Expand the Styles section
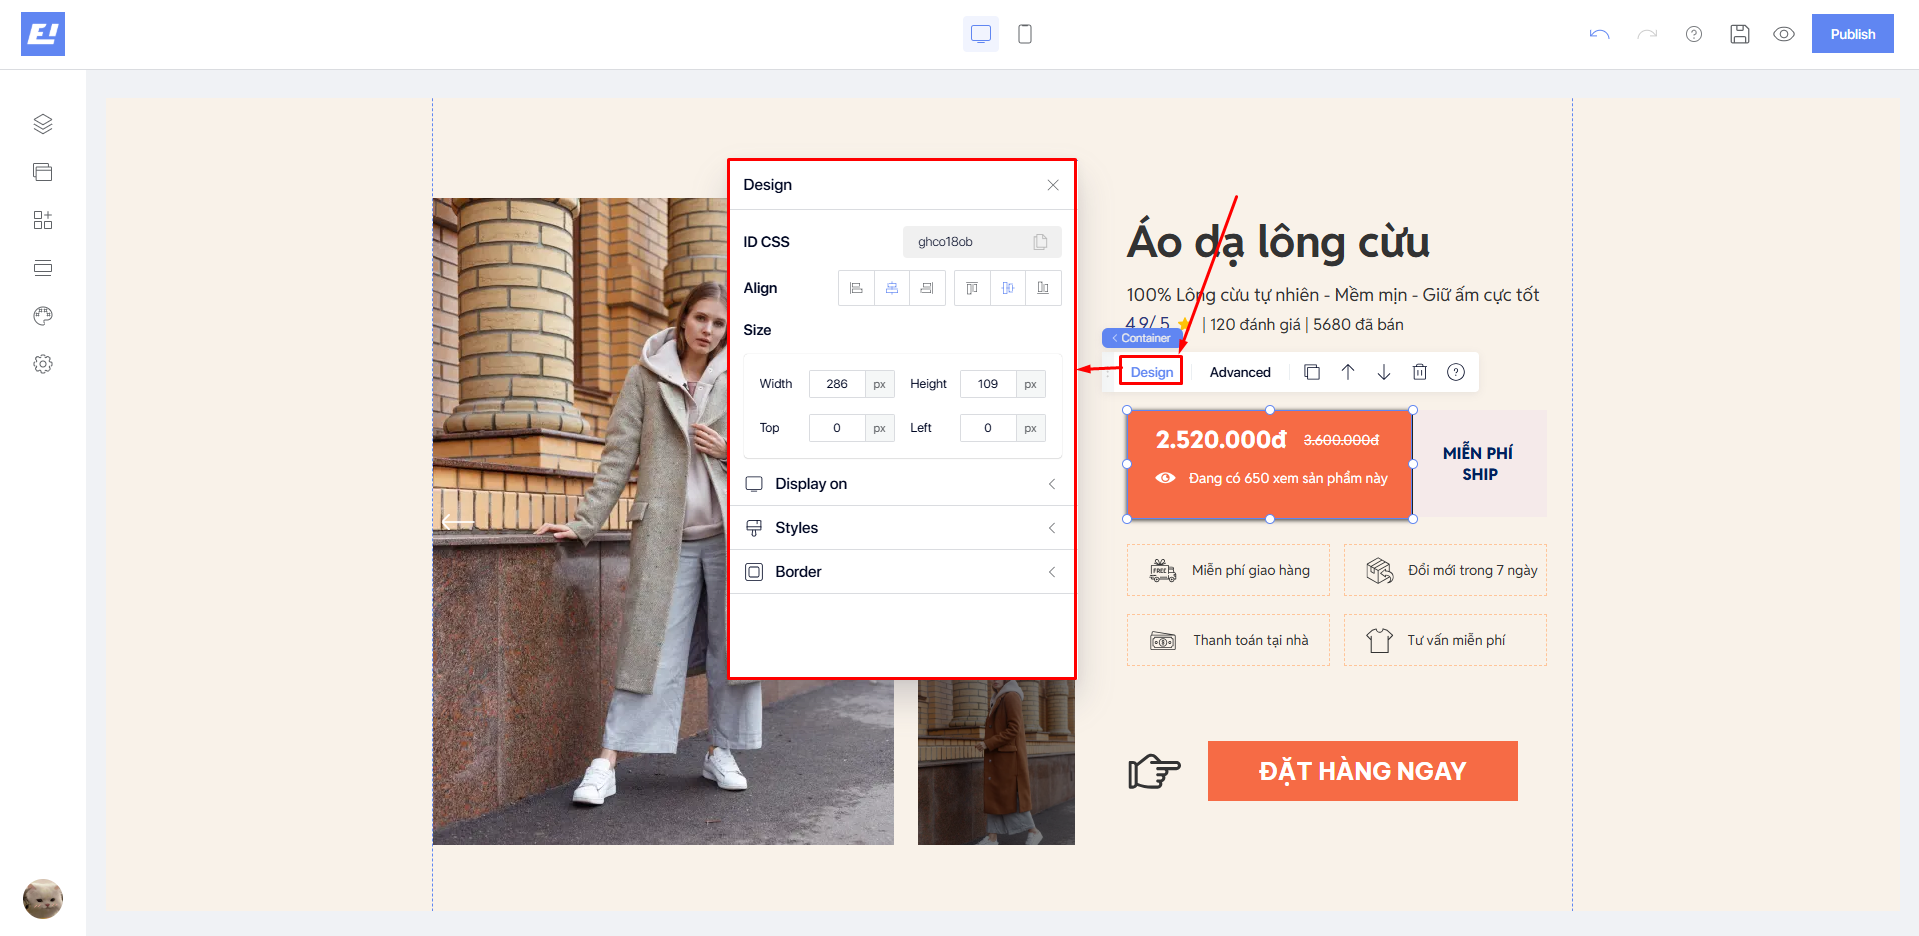Viewport: 1919px width, 936px height. click(x=901, y=528)
